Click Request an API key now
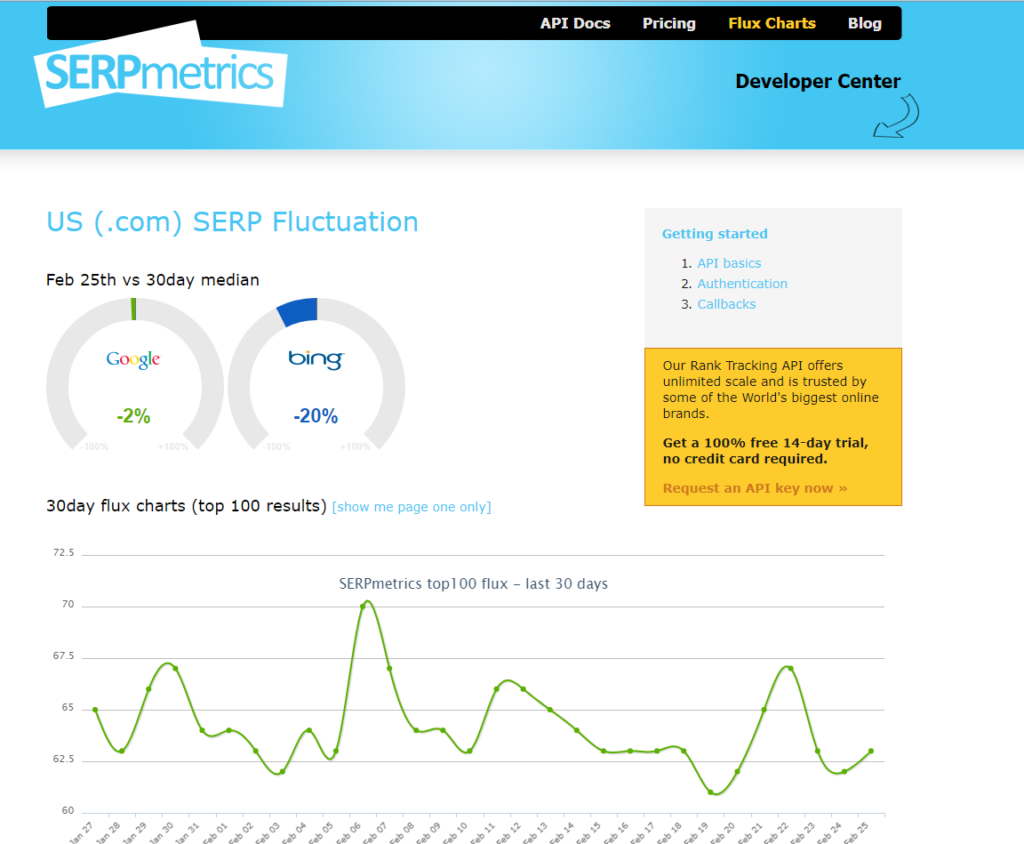 pos(755,488)
